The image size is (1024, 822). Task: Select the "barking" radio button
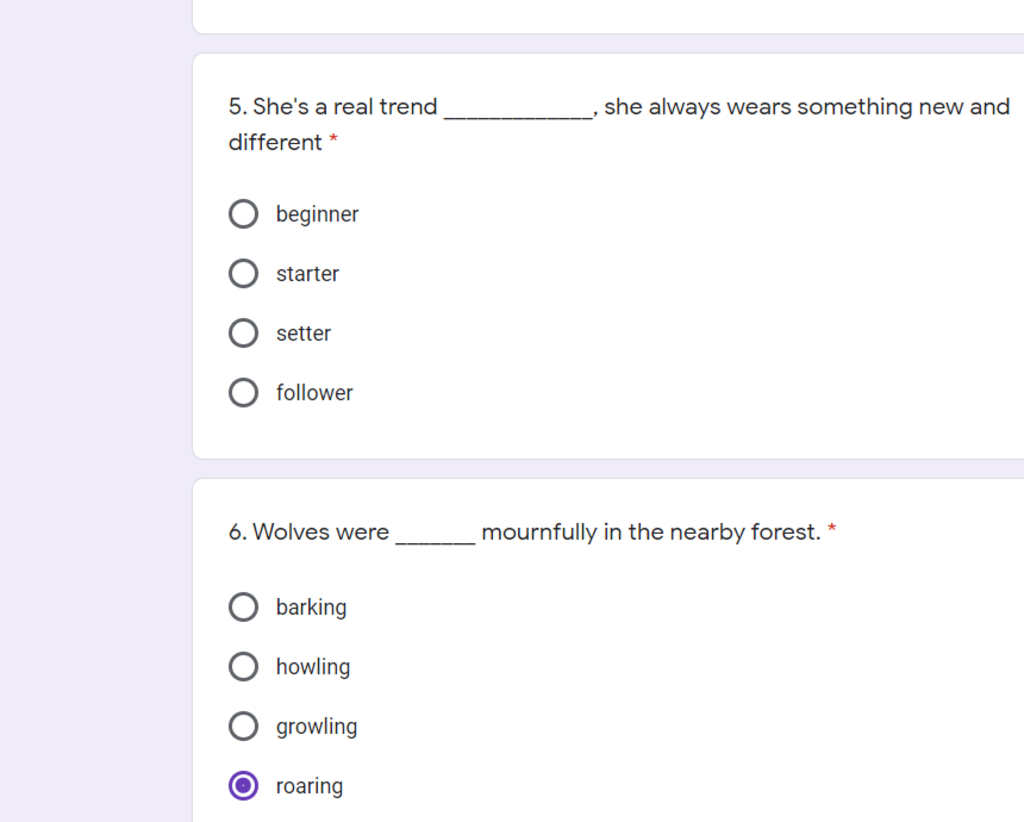244,607
